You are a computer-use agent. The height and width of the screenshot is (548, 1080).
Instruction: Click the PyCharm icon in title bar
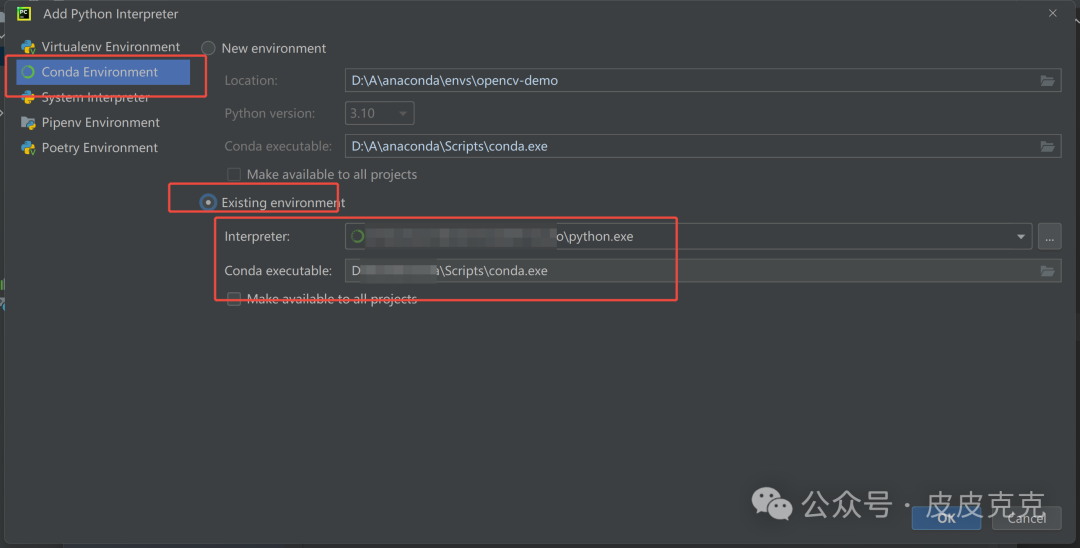(24, 14)
